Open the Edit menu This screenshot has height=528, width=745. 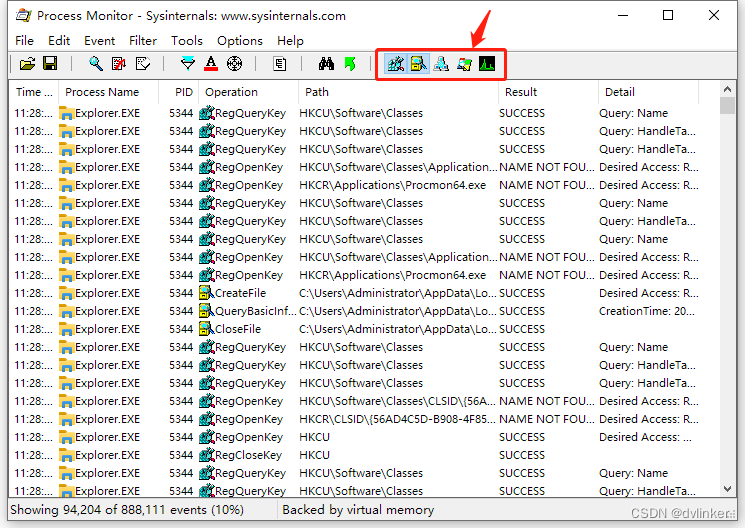coord(59,41)
